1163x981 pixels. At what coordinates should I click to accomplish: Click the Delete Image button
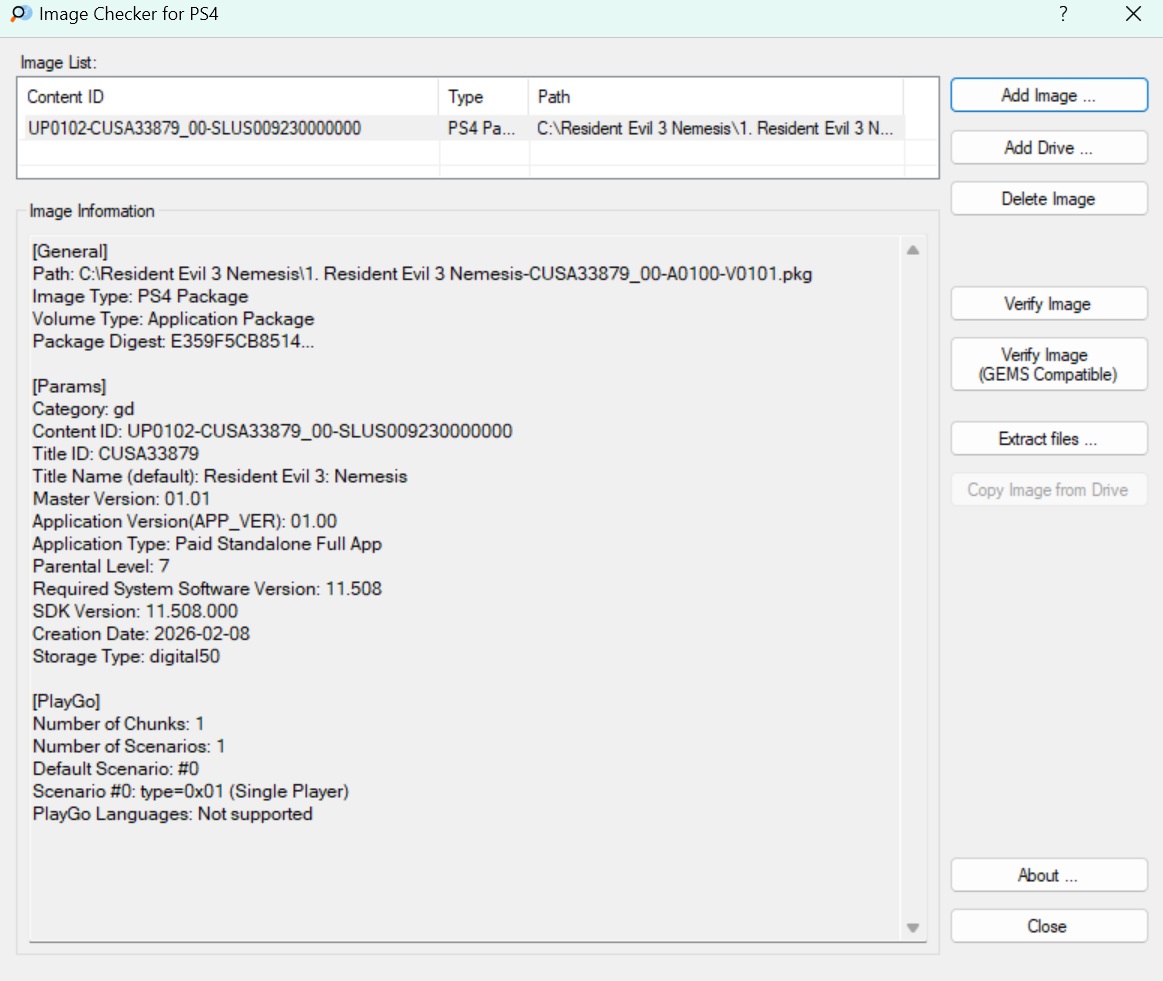pyautogui.click(x=1049, y=199)
